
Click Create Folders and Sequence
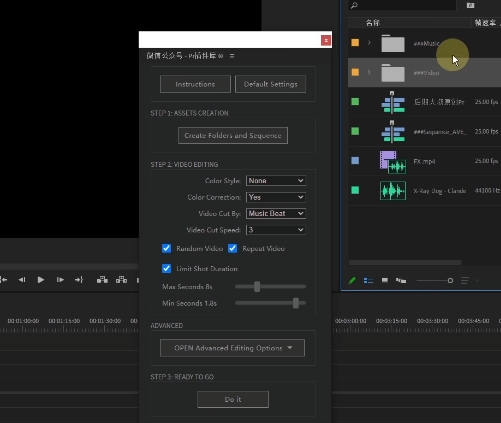pos(233,136)
